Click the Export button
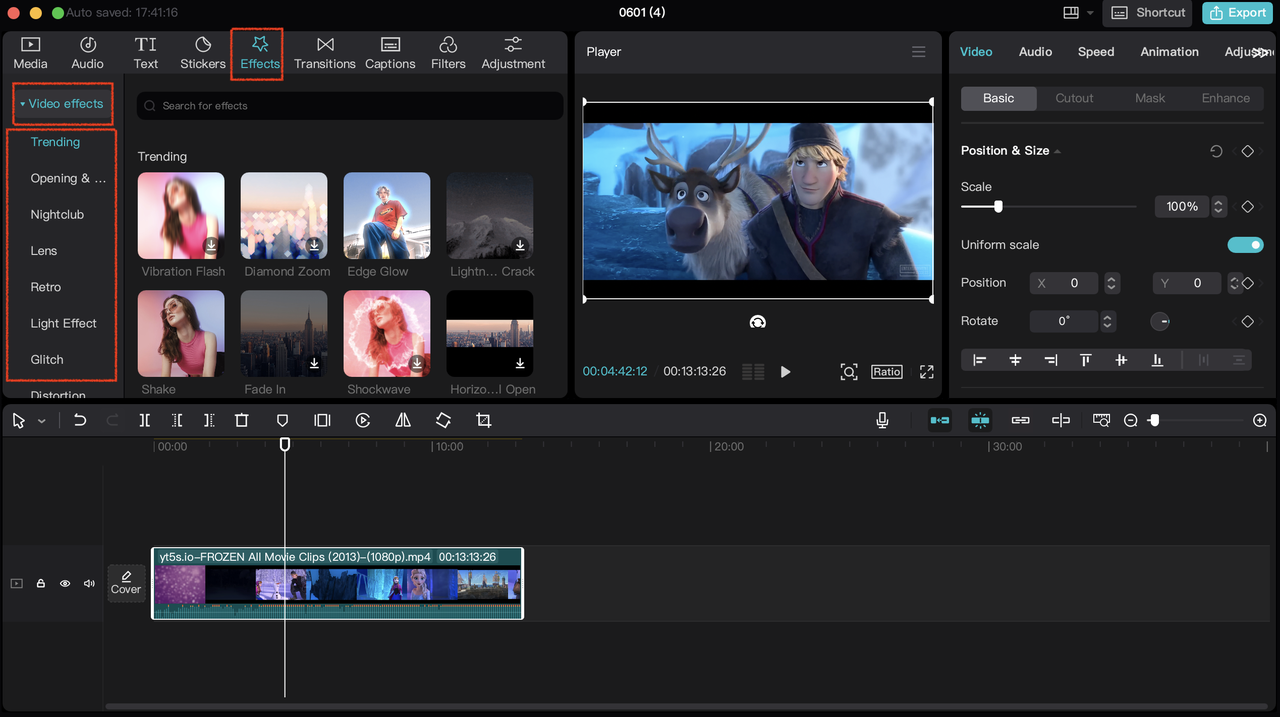Screen dimensions: 1280x717 [1238, 13]
